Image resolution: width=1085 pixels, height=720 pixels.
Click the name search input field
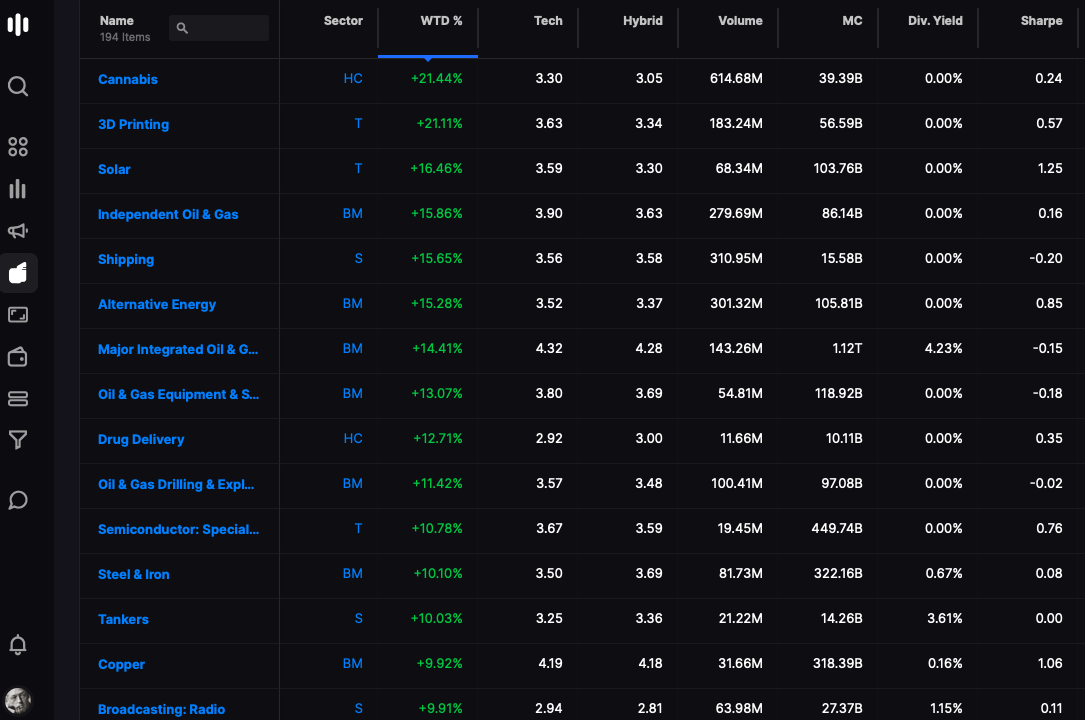219,28
